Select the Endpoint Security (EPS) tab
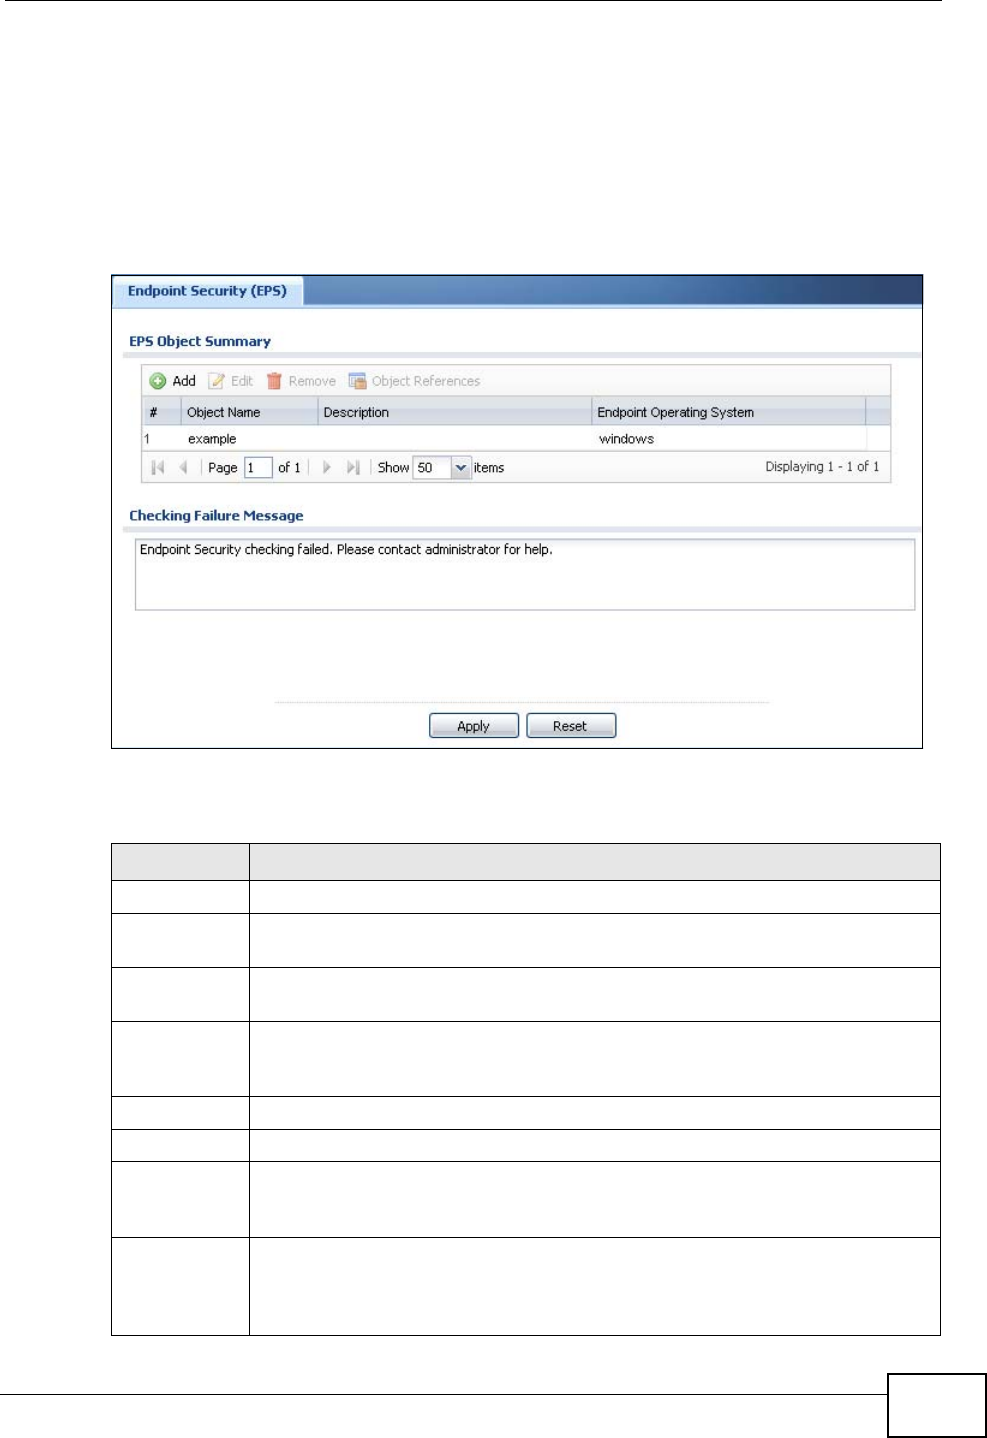This screenshot has width=987, height=1438. (207, 291)
